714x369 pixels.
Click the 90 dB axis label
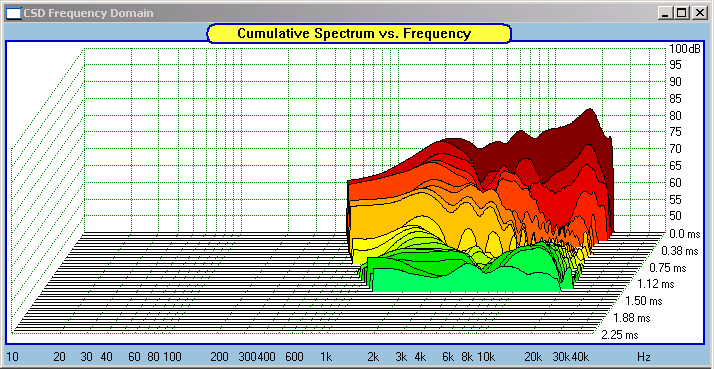click(675, 82)
